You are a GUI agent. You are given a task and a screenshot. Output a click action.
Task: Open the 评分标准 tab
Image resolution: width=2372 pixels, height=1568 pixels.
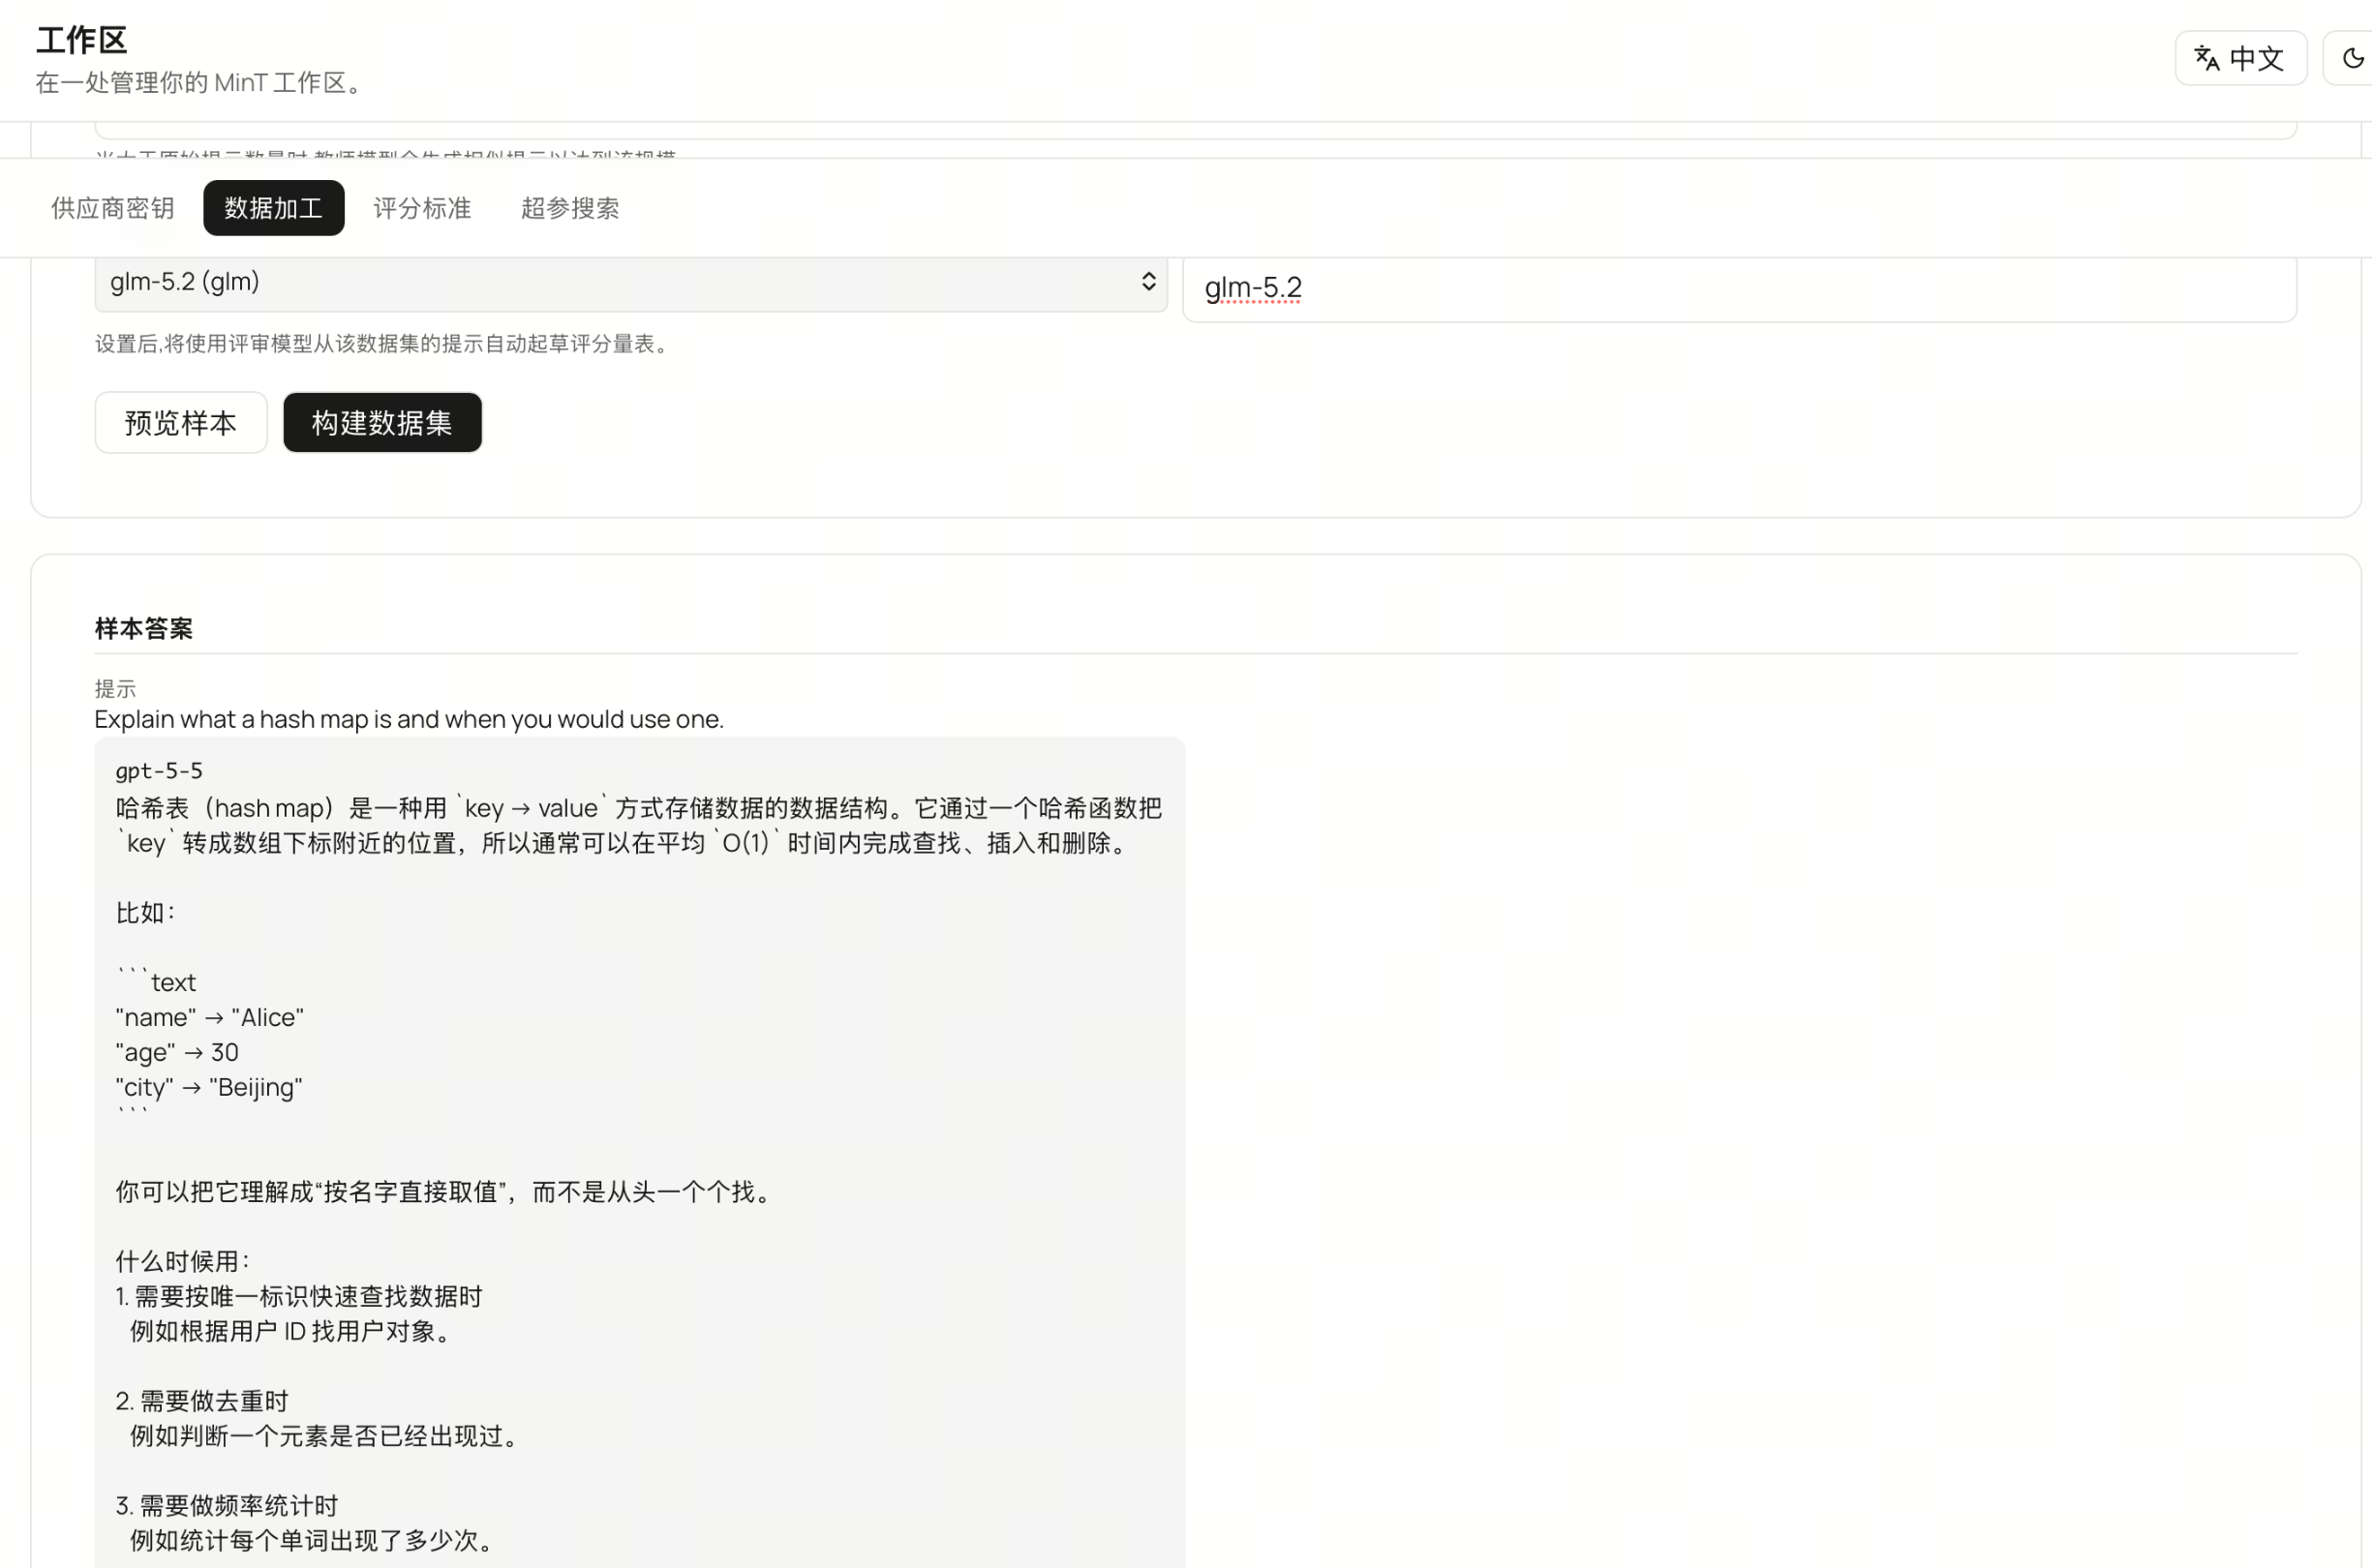[x=422, y=208]
